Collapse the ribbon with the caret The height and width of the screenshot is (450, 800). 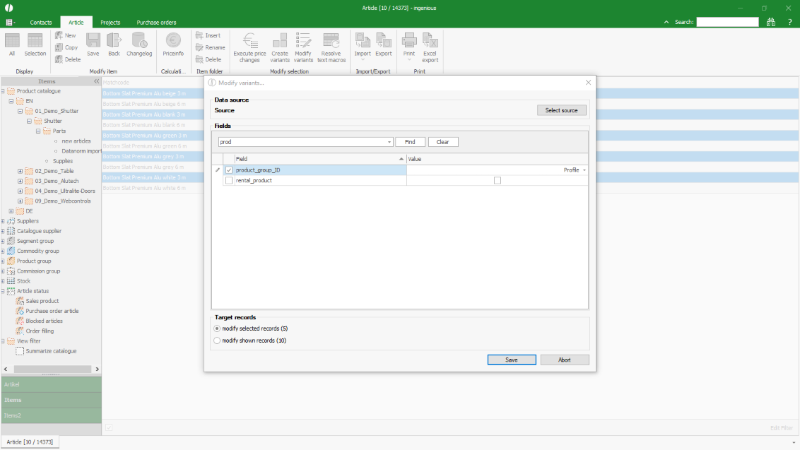[666, 22]
